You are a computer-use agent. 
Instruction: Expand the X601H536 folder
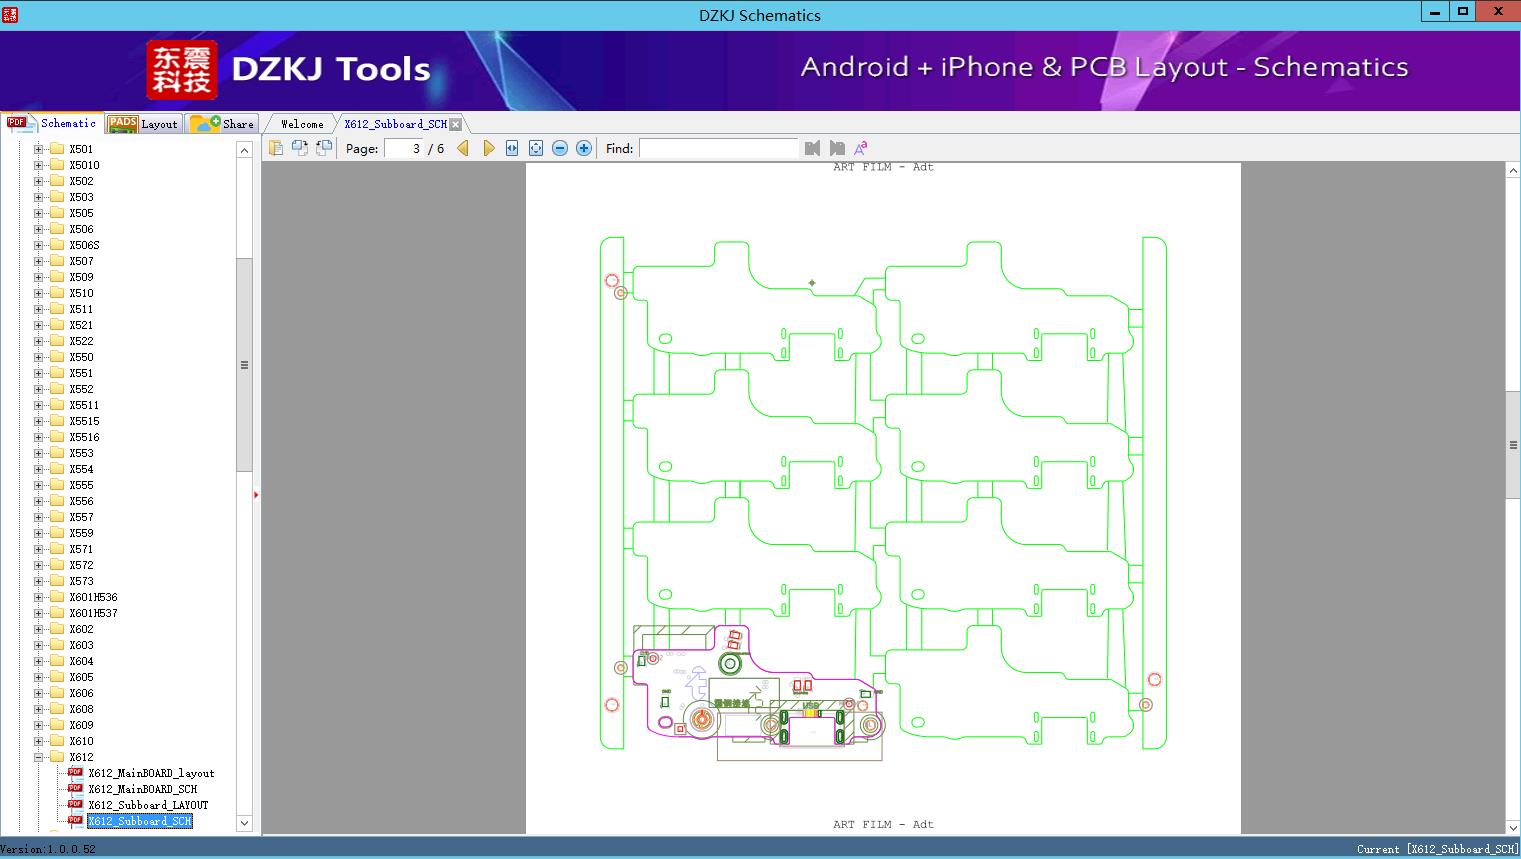39,597
